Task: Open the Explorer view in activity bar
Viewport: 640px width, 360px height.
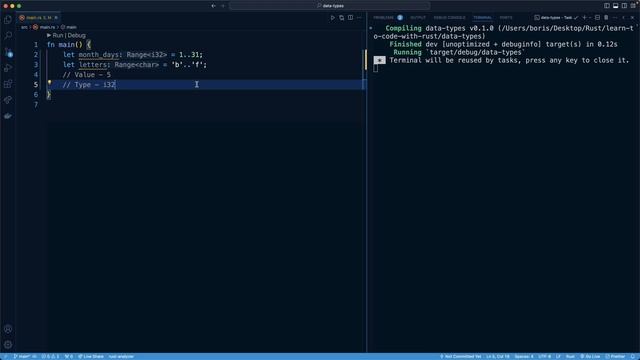Action: tap(8, 20)
